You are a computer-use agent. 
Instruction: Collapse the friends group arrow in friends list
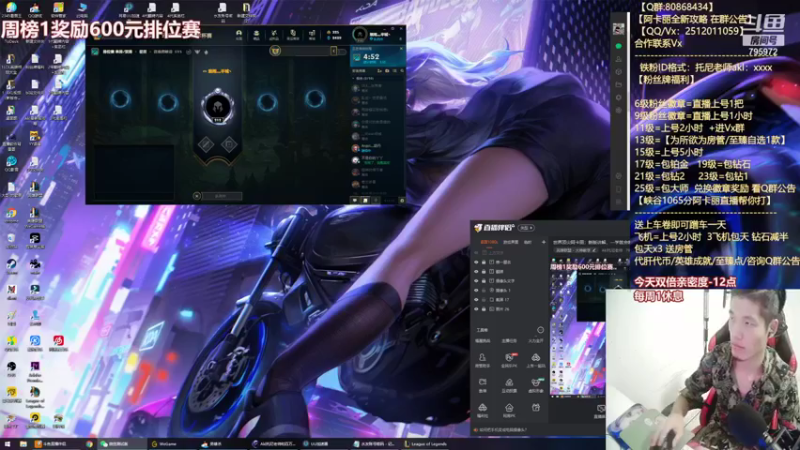[354, 79]
